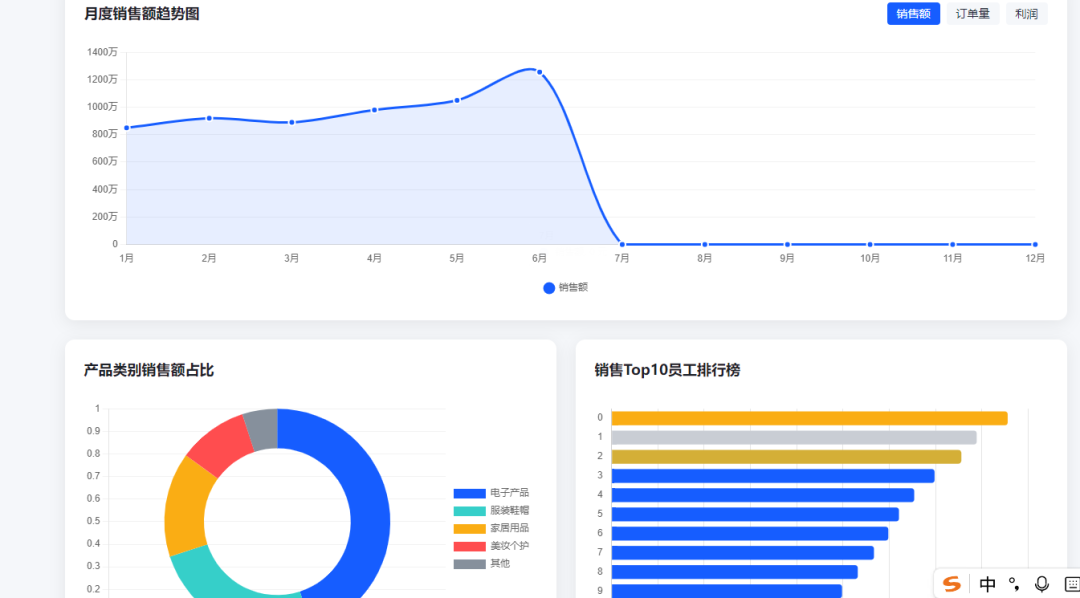The width and height of the screenshot is (1080, 598).
Task: Select the 3月 data point on line chart
Action: pyautogui.click(x=292, y=123)
